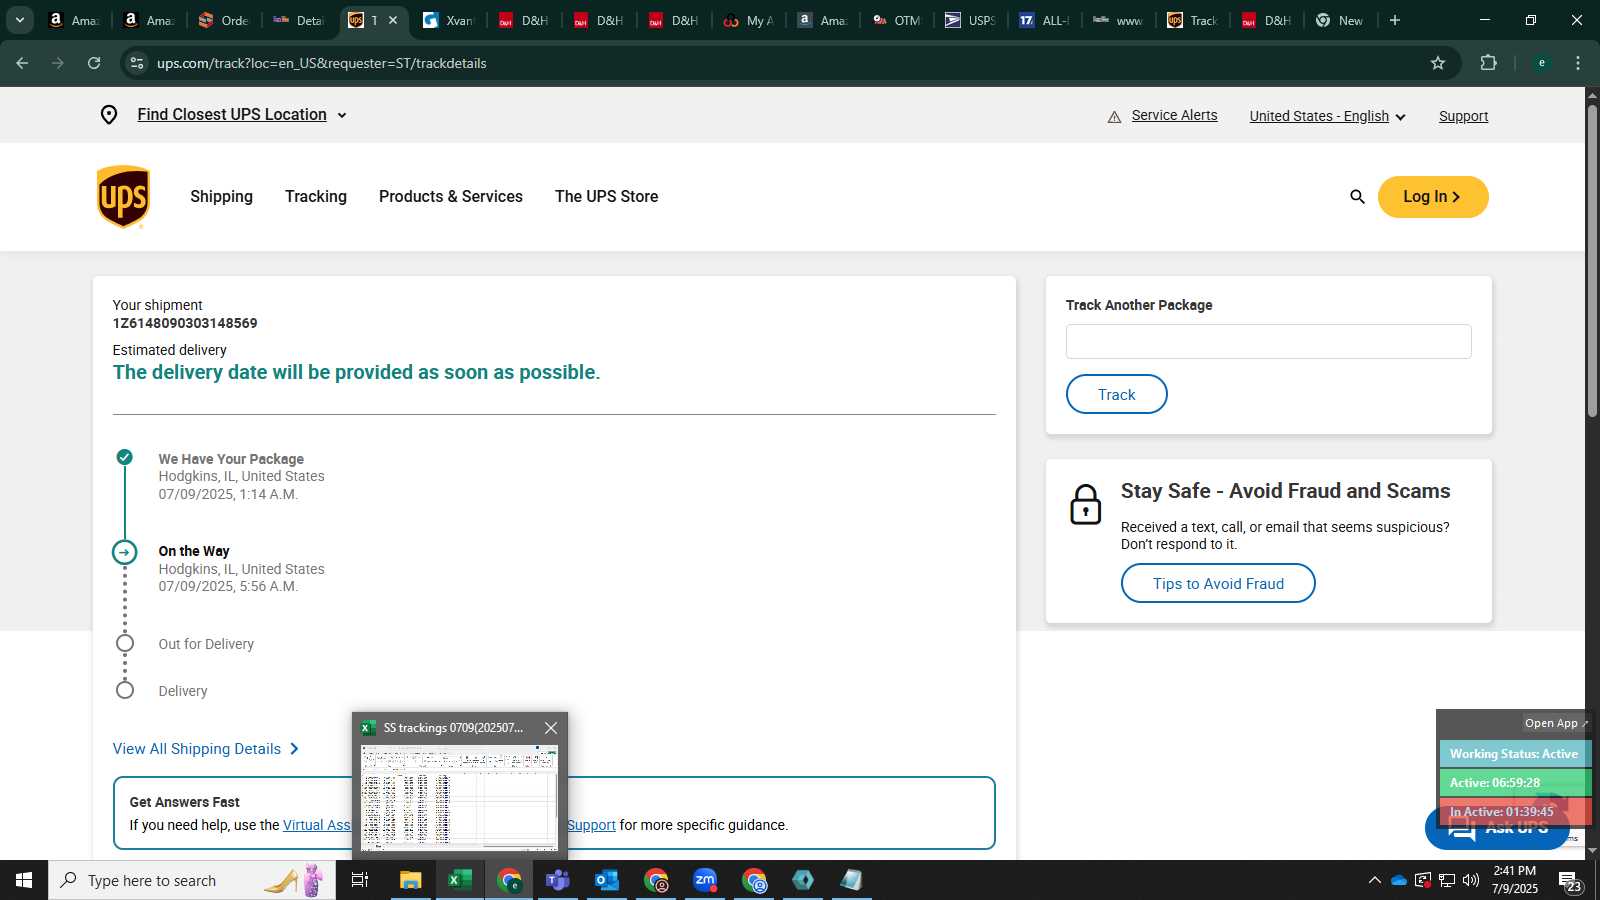
Task: Click the We Have Your Package checkmark
Action: [124, 457]
